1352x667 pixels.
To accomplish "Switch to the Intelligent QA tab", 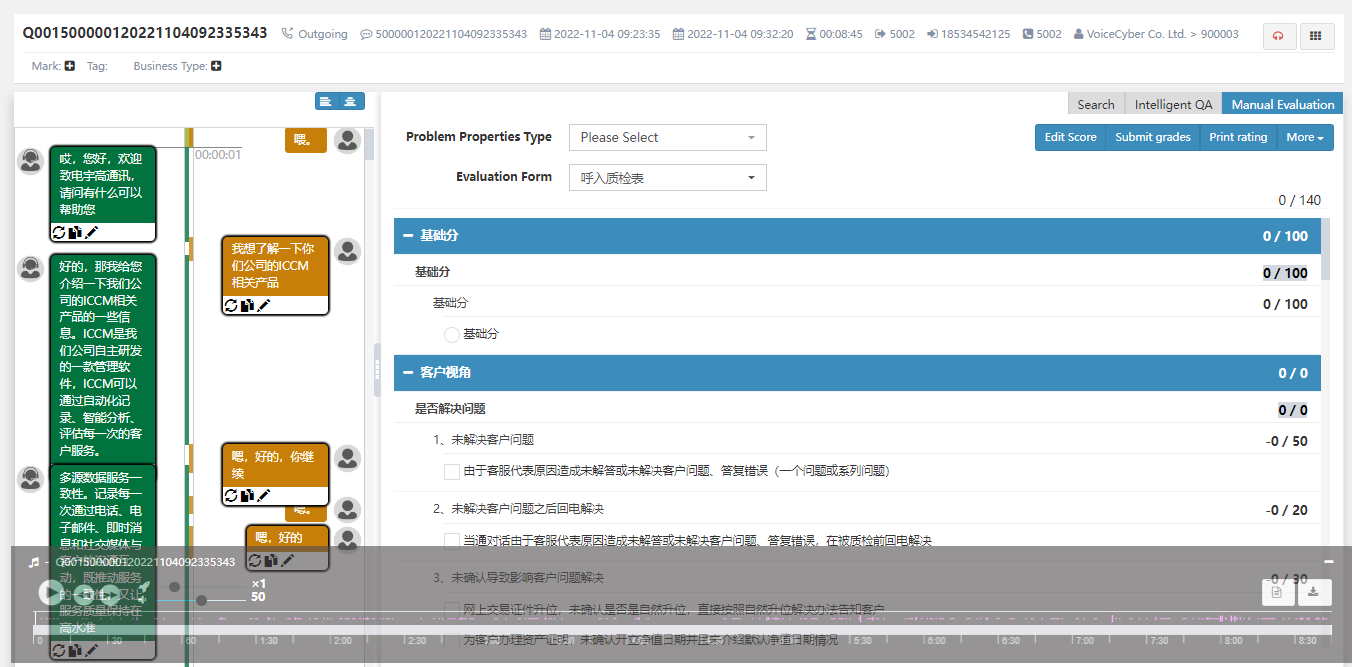I will click(1173, 104).
